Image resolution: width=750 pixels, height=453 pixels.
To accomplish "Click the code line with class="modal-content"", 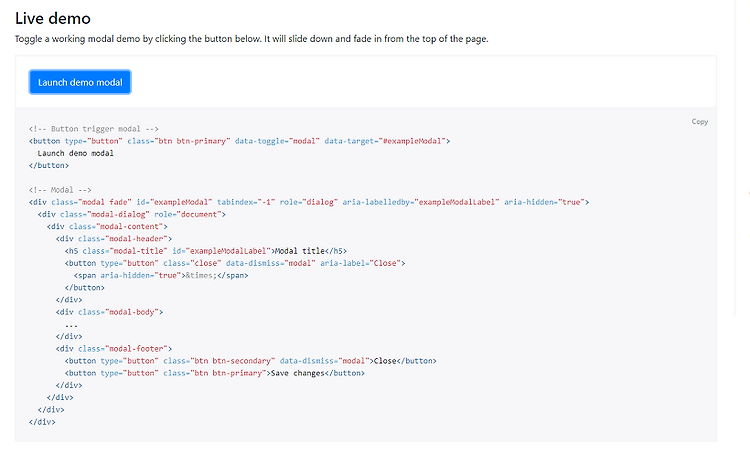I will pos(107,226).
